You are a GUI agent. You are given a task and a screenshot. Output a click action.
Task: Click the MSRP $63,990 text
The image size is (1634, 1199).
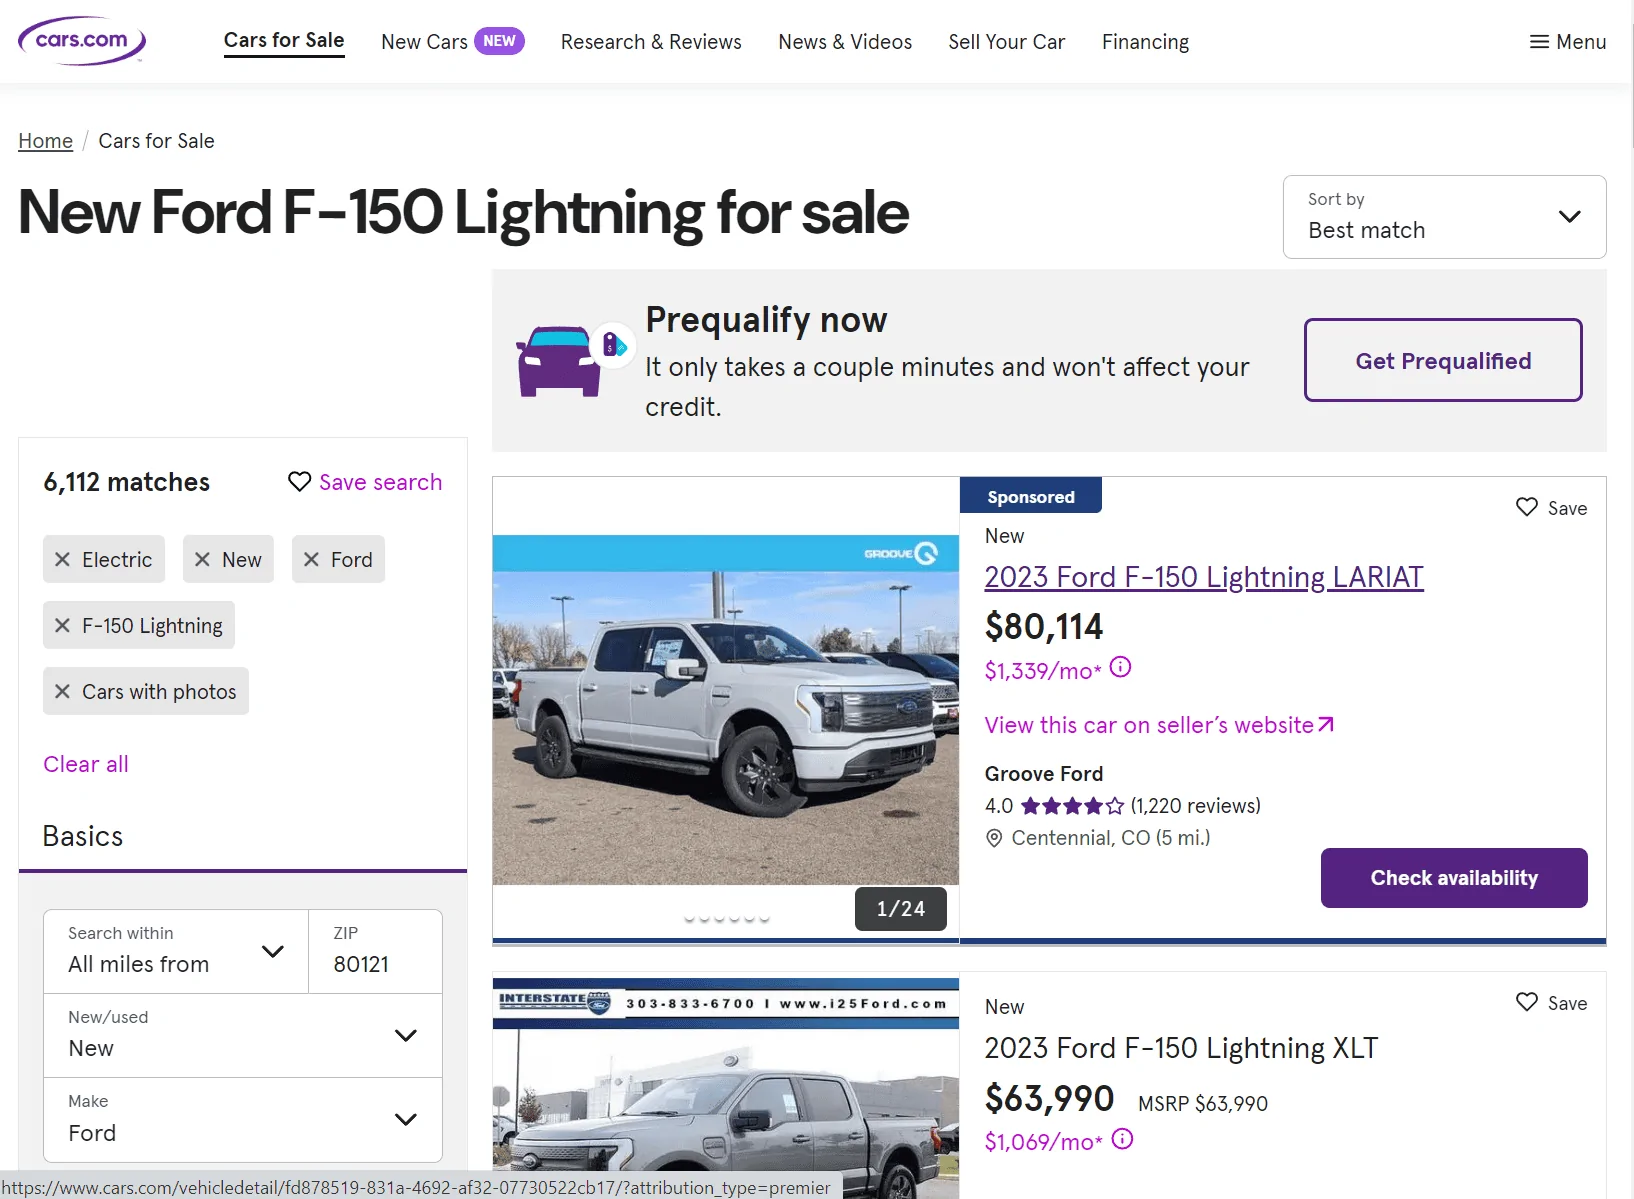point(1203,1103)
